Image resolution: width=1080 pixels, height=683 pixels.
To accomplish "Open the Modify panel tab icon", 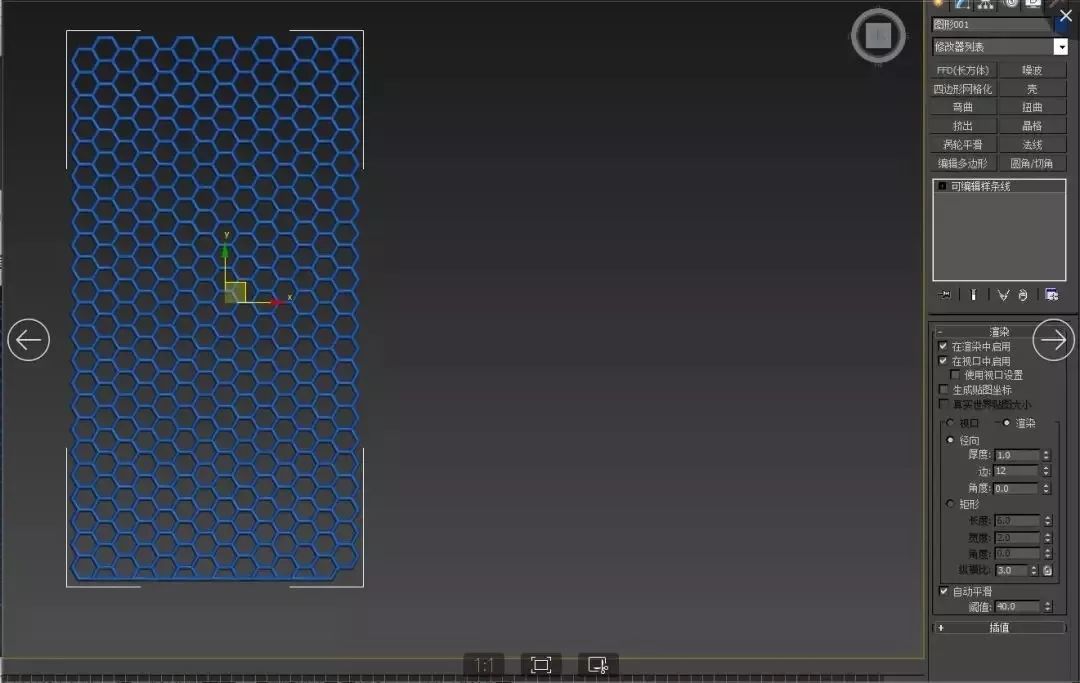I will (x=962, y=4).
